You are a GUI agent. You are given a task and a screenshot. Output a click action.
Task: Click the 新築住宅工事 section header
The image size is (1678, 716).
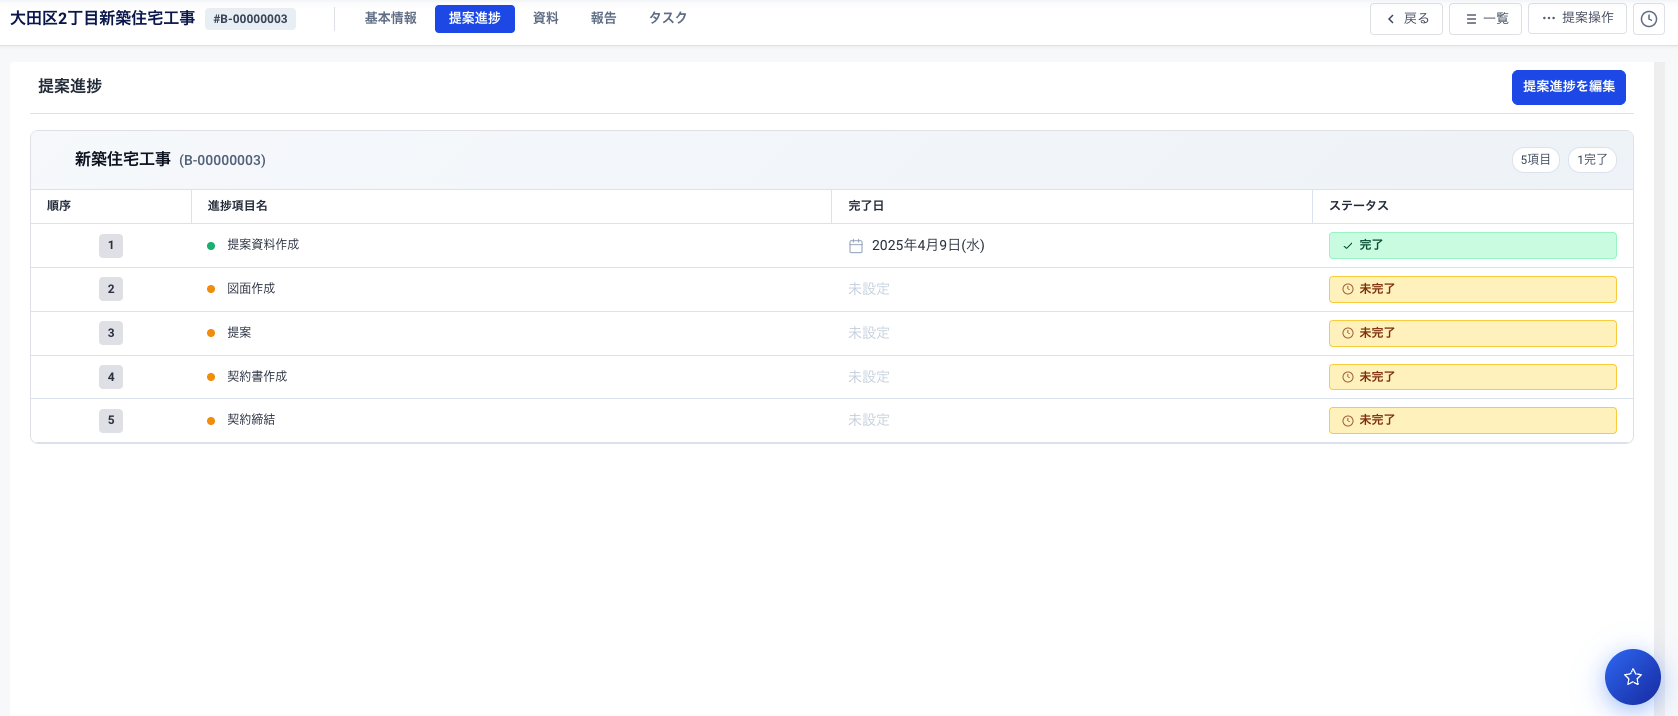(123, 160)
